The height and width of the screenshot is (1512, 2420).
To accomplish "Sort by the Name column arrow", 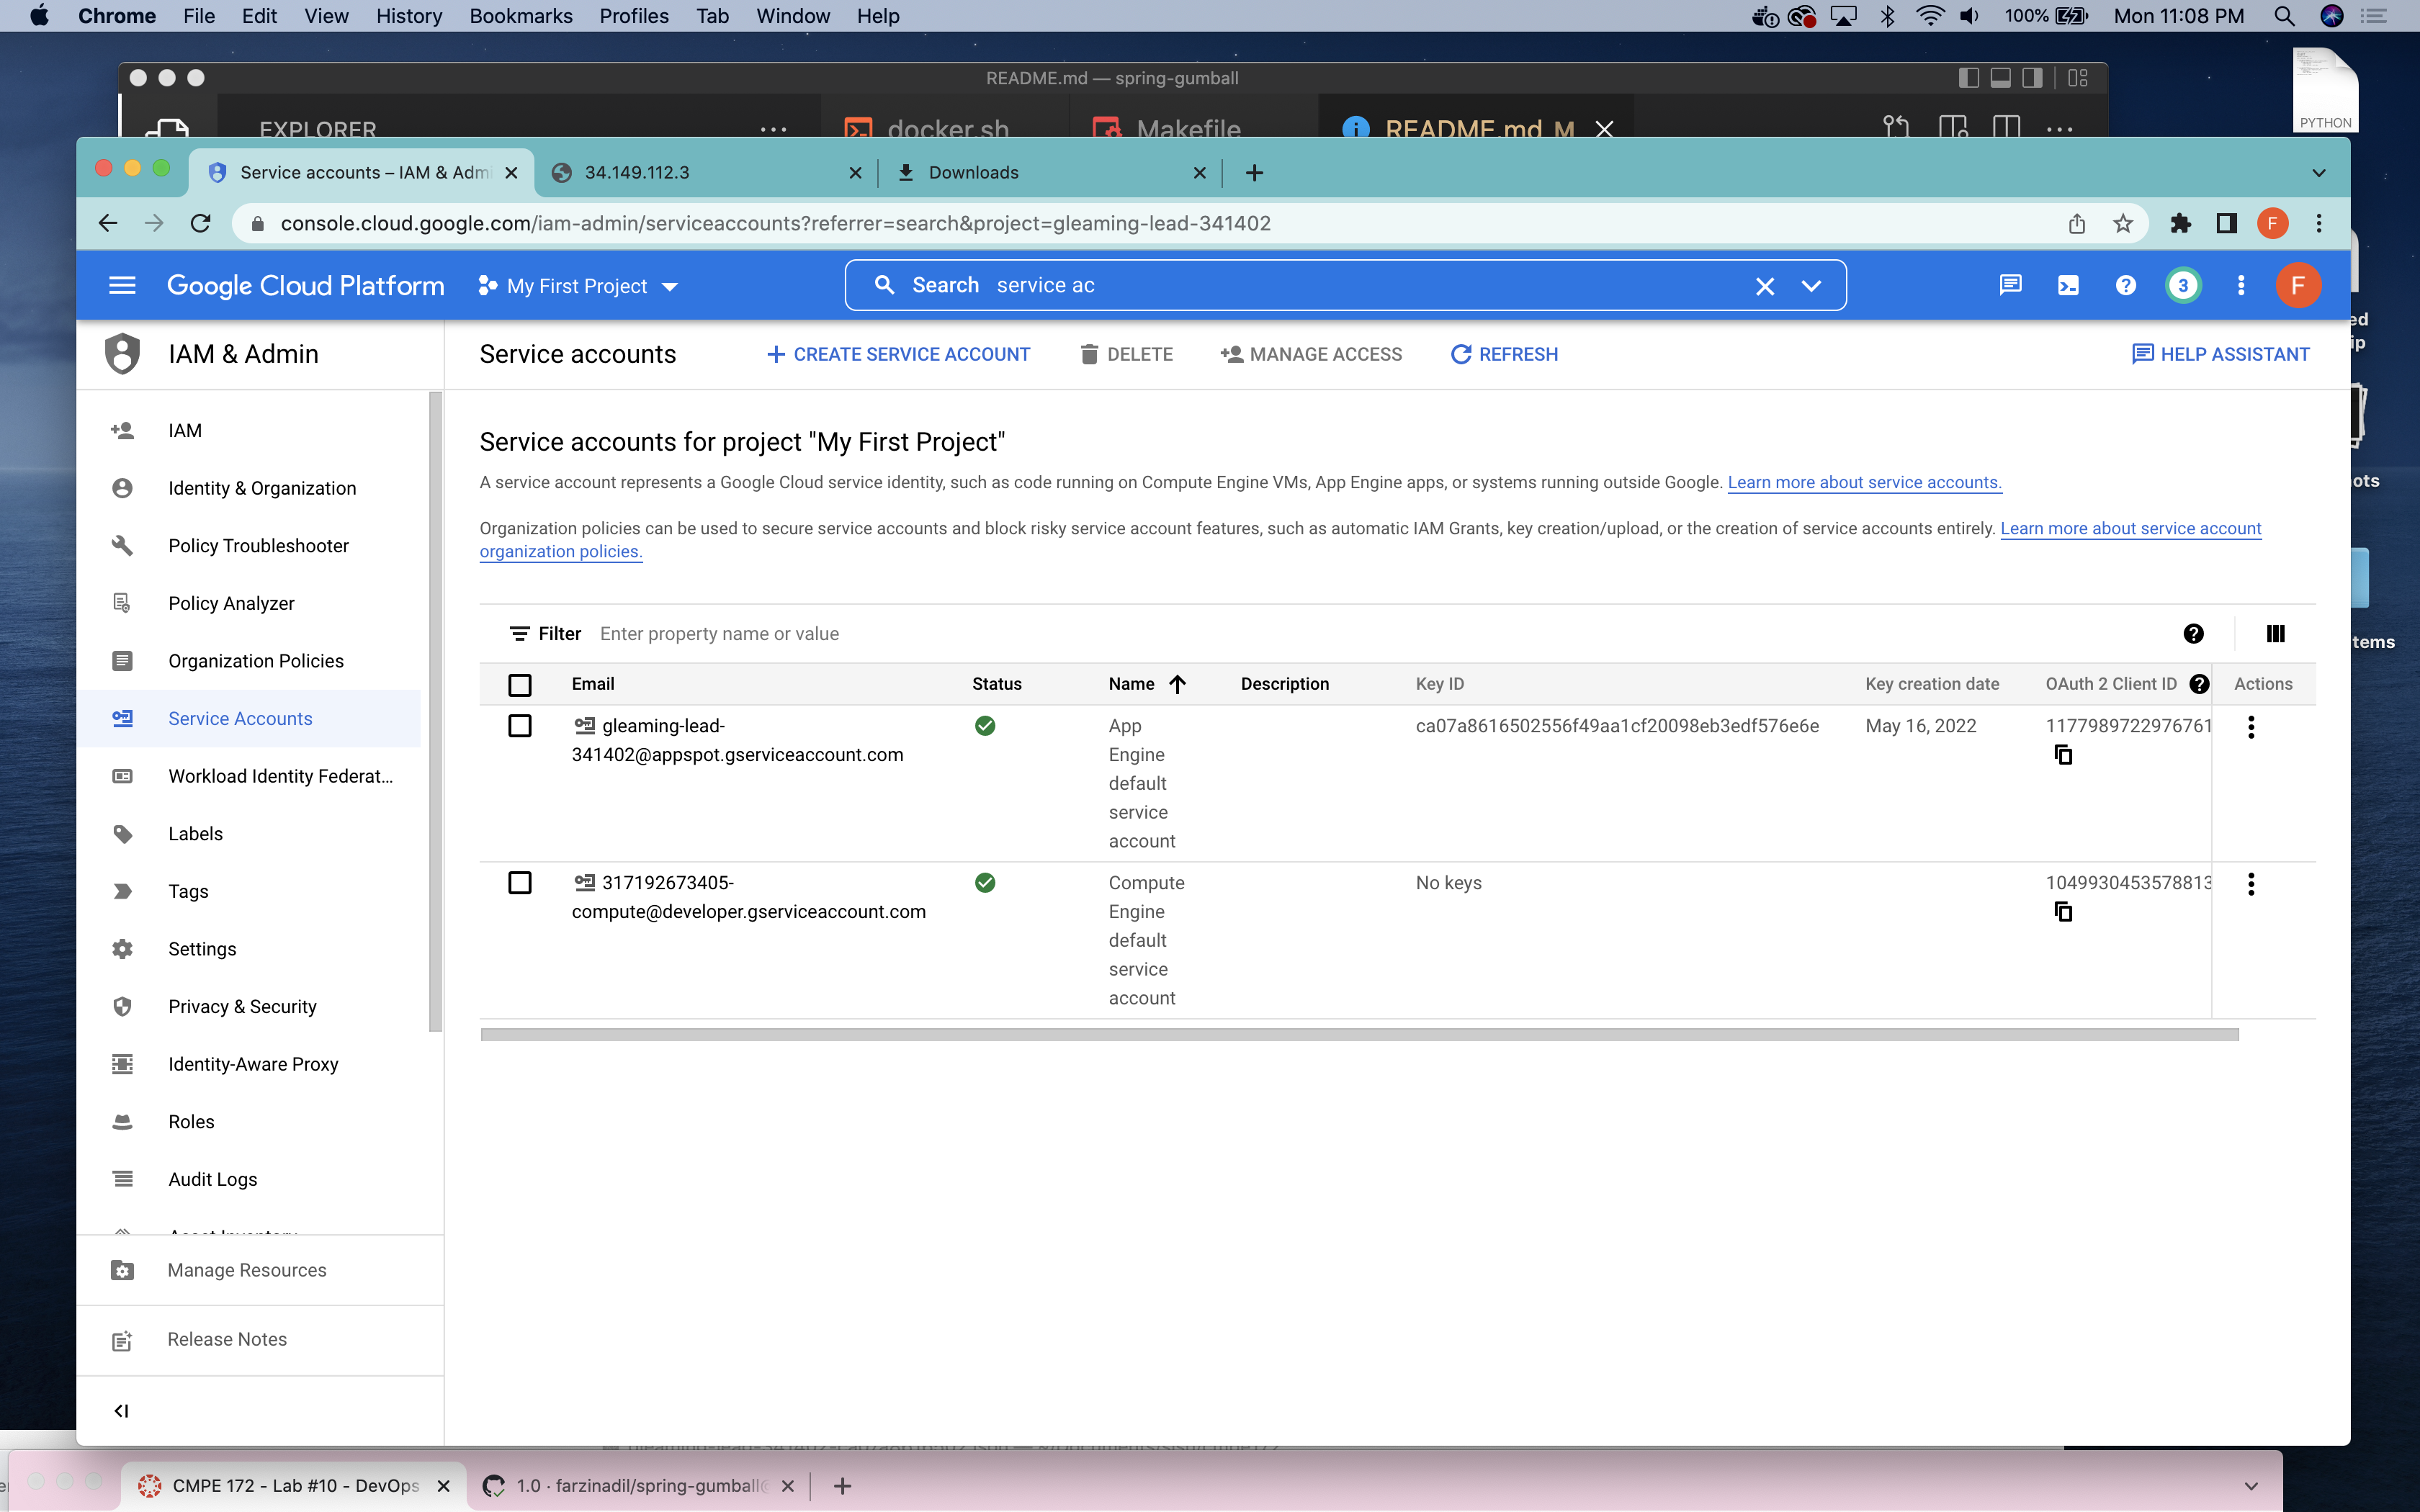I will click(1177, 685).
